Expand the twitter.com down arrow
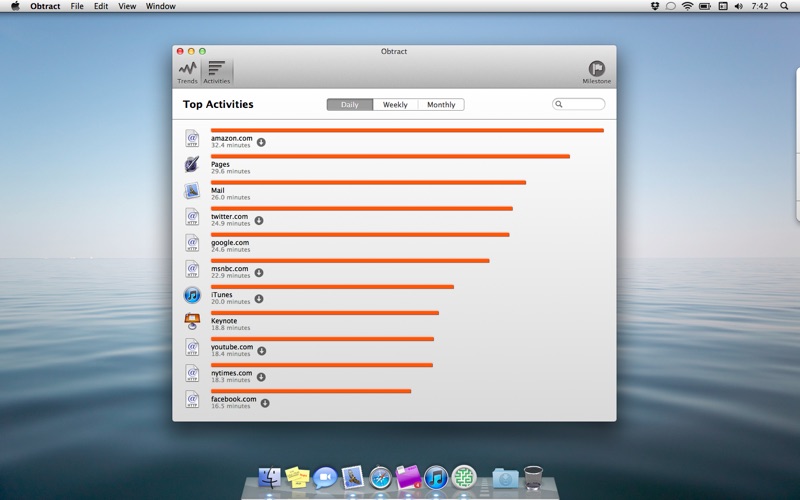 (x=259, y=220)
